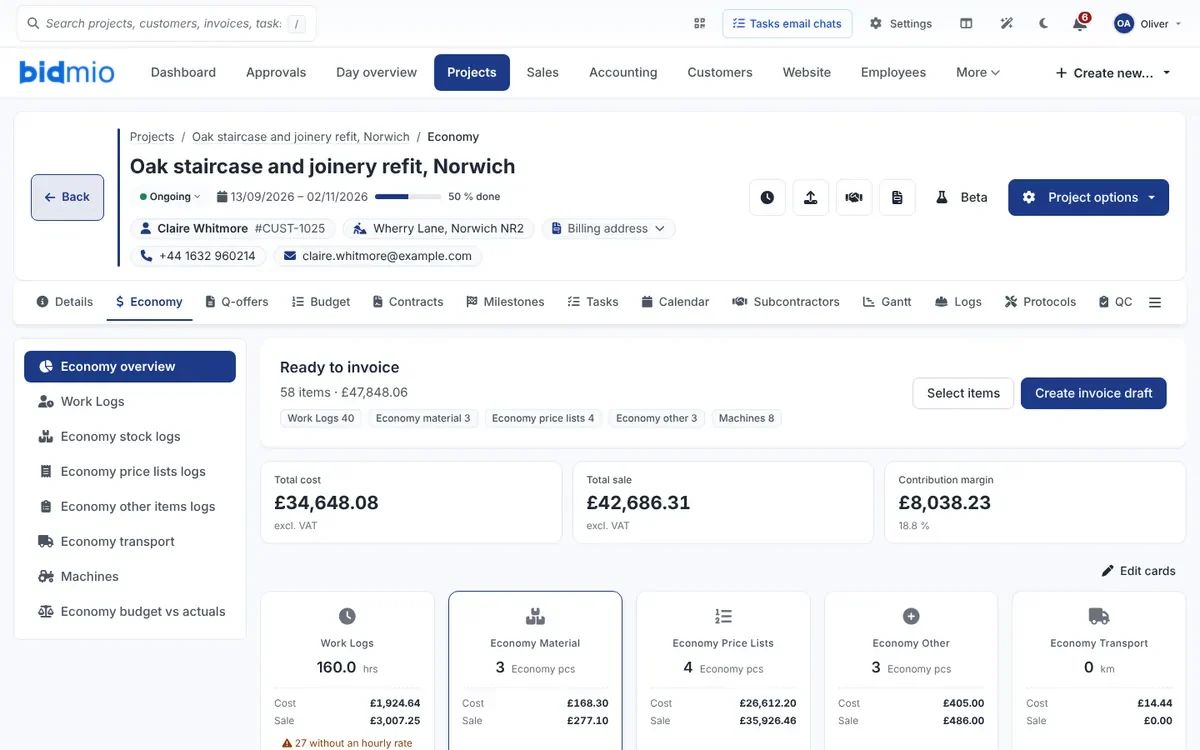Click the Back button
The height and width of the screenshot is (750, 1200).
[67, 197]
